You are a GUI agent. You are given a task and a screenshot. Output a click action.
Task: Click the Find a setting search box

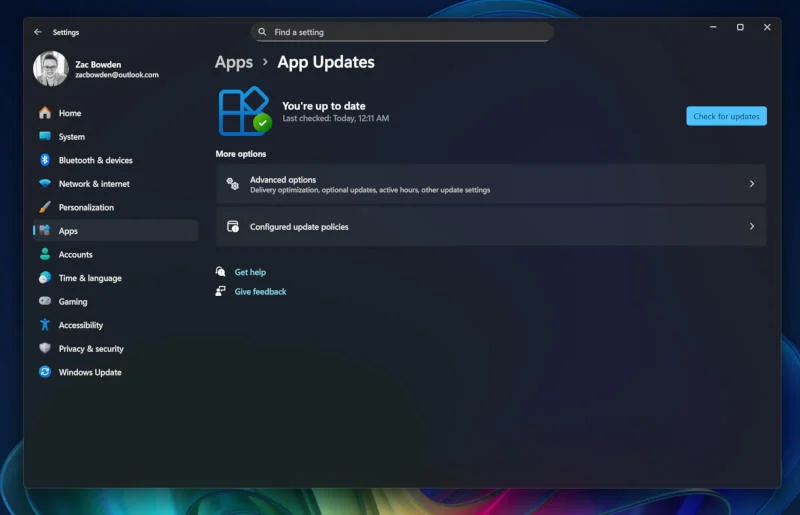pyautogui.click(x=402, y=32)
